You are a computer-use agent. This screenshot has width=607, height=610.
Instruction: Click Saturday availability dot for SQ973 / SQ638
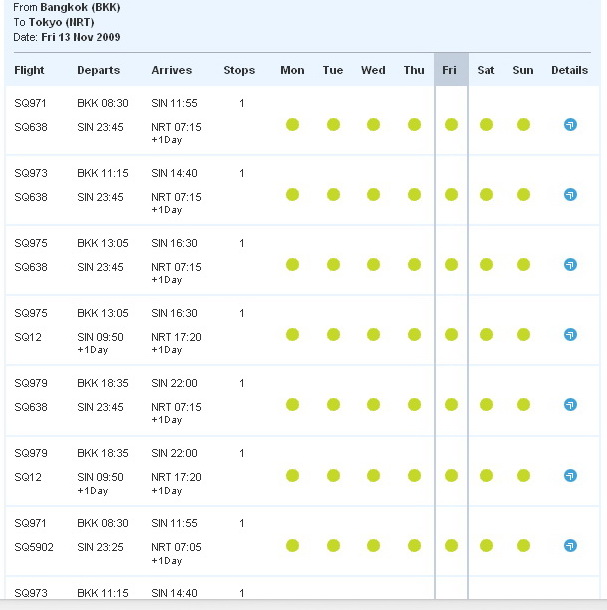[486, 195]
